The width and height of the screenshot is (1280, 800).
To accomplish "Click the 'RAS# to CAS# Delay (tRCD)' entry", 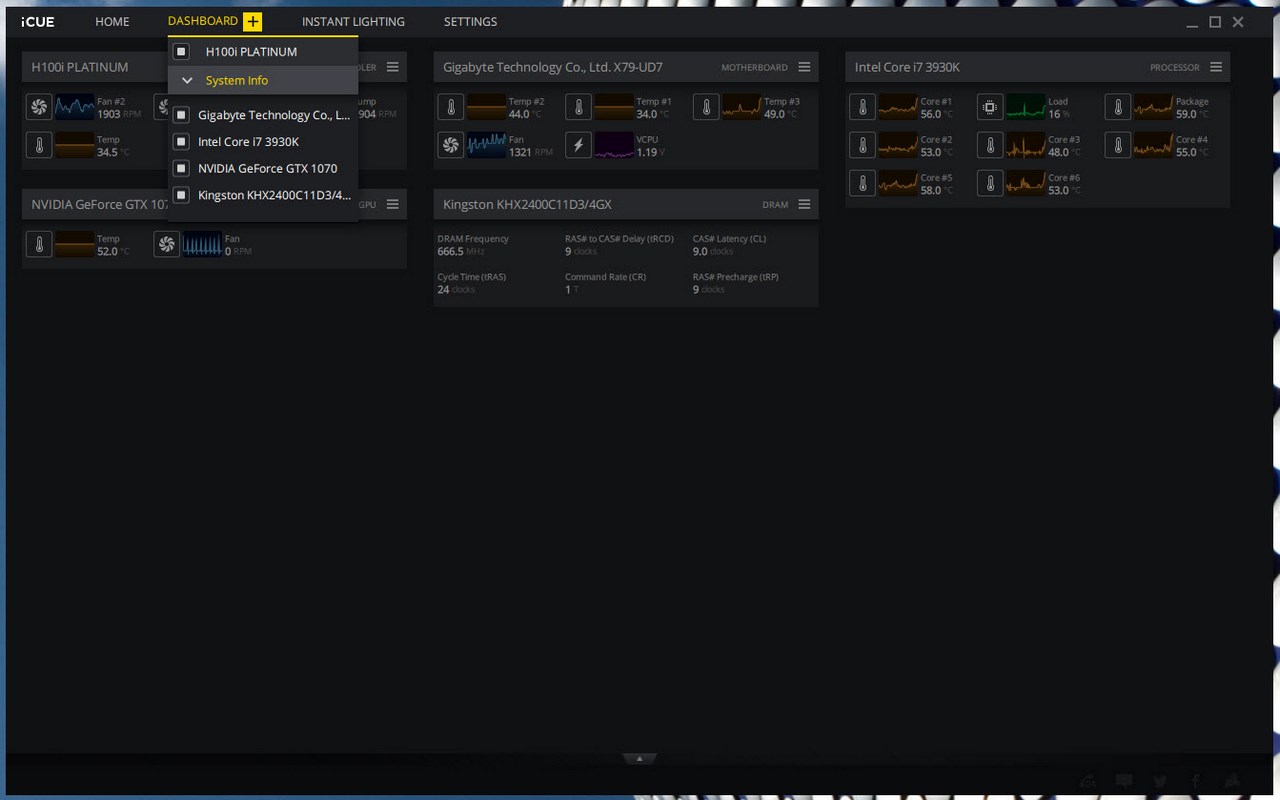I will pyautogui.click(x=619, y=245).
